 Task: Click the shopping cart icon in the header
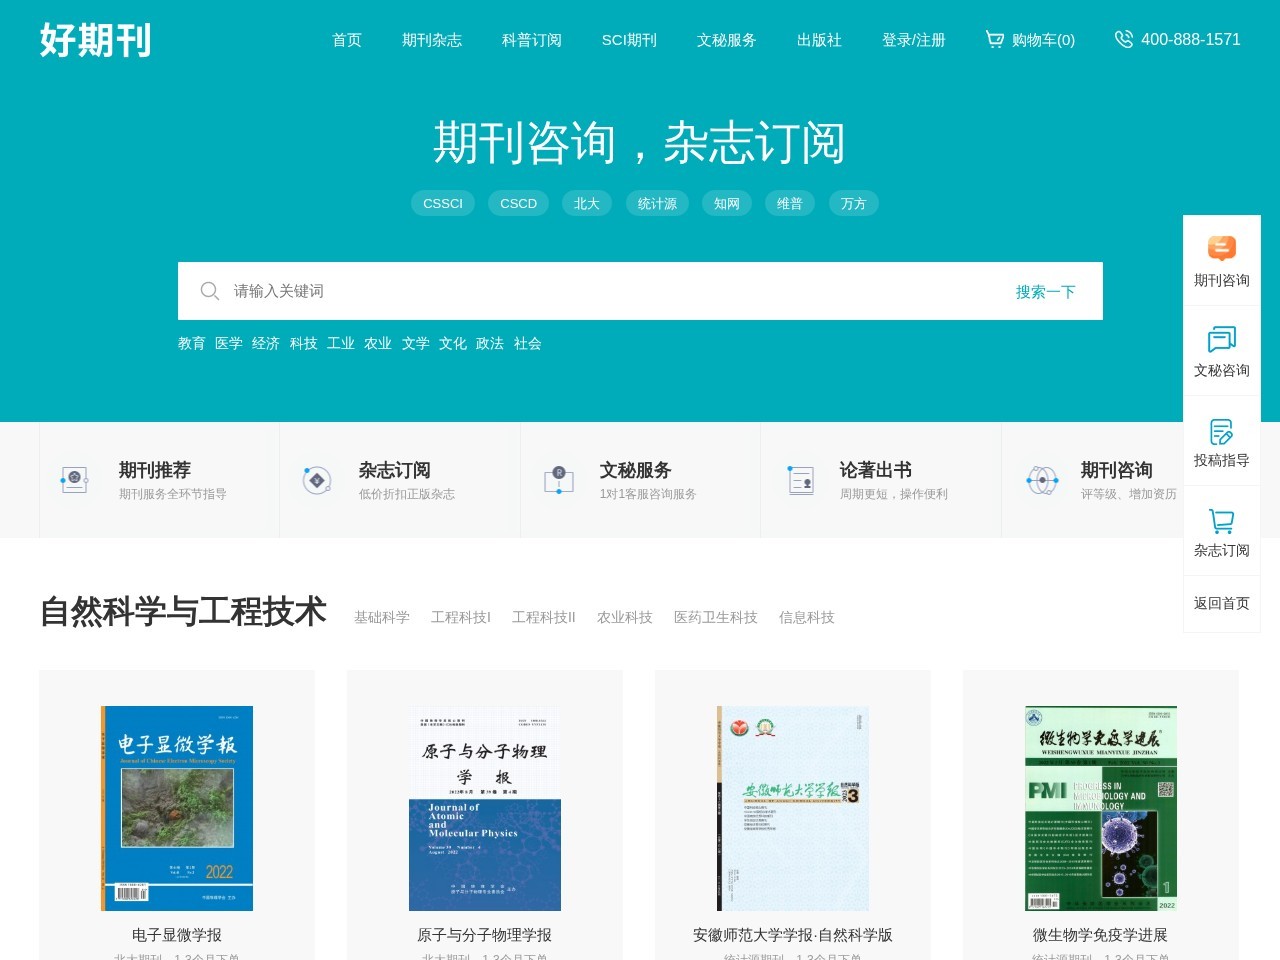coord(994,39)
